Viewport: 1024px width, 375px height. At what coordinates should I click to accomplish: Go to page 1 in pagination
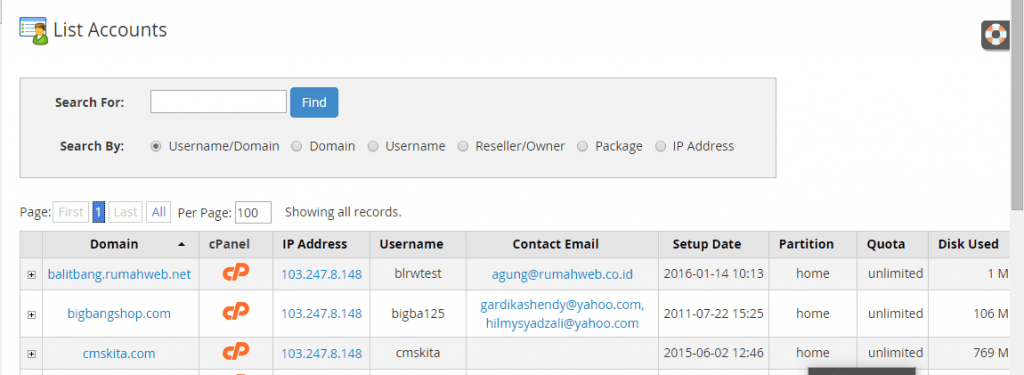99,212
